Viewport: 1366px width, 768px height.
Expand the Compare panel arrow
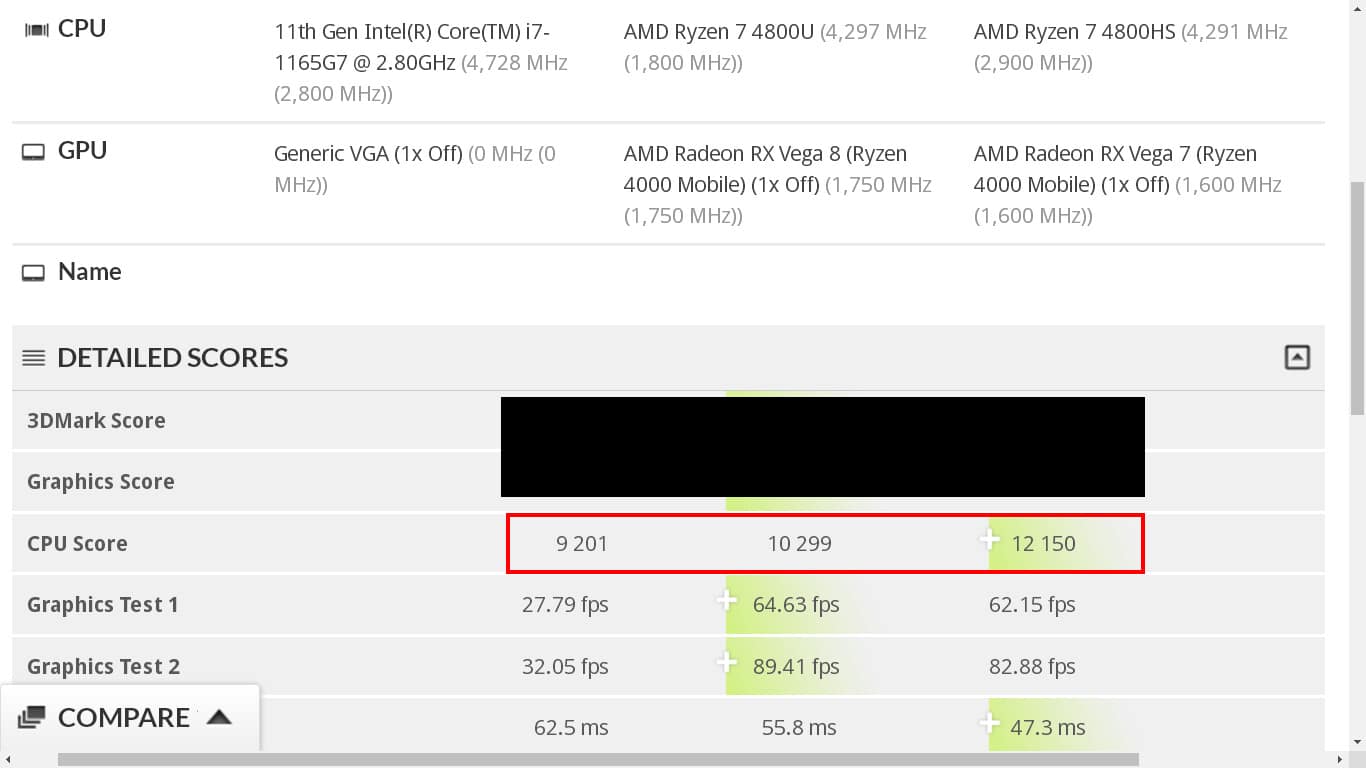(x=219, y=717)
